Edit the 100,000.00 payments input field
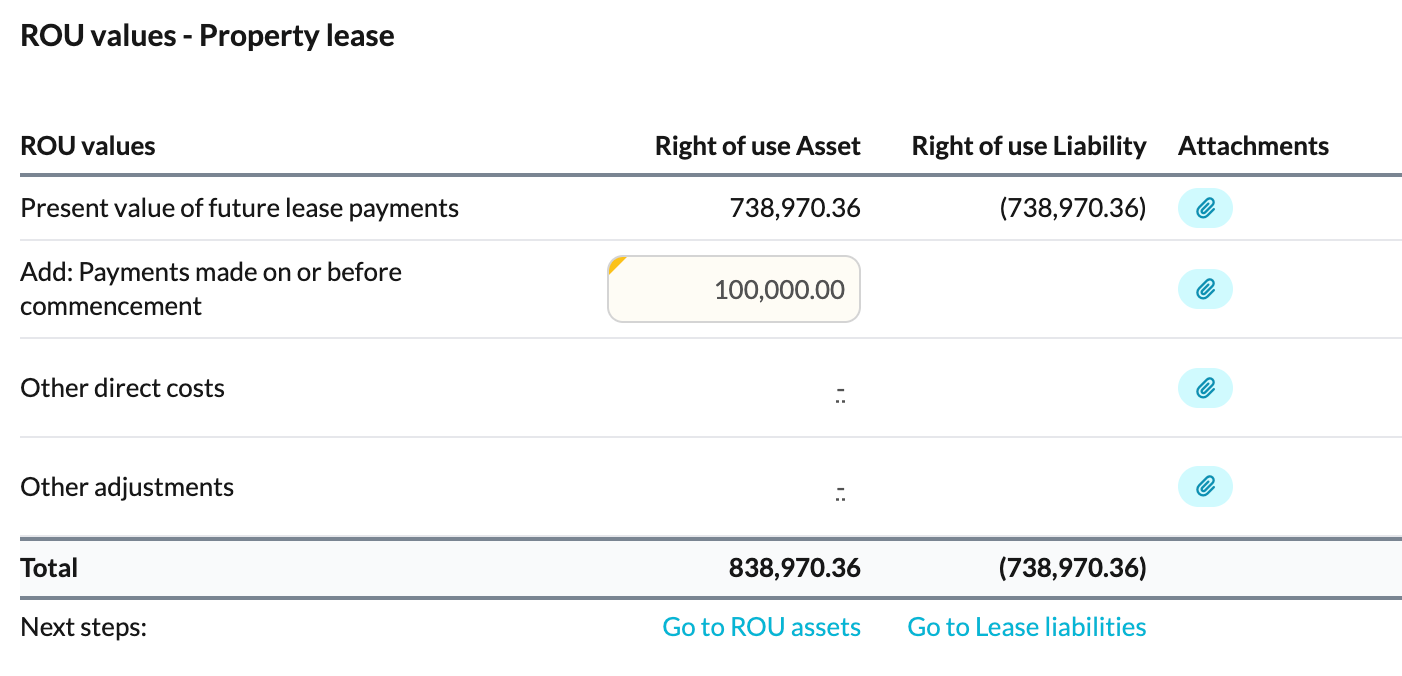Screen dimensions: 1402x676 735,290
